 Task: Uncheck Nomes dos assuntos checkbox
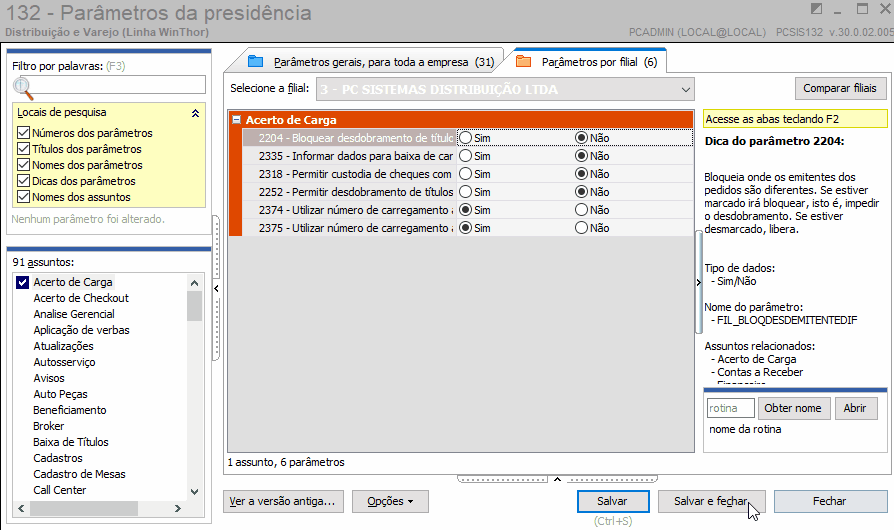(x=23, y=197)
